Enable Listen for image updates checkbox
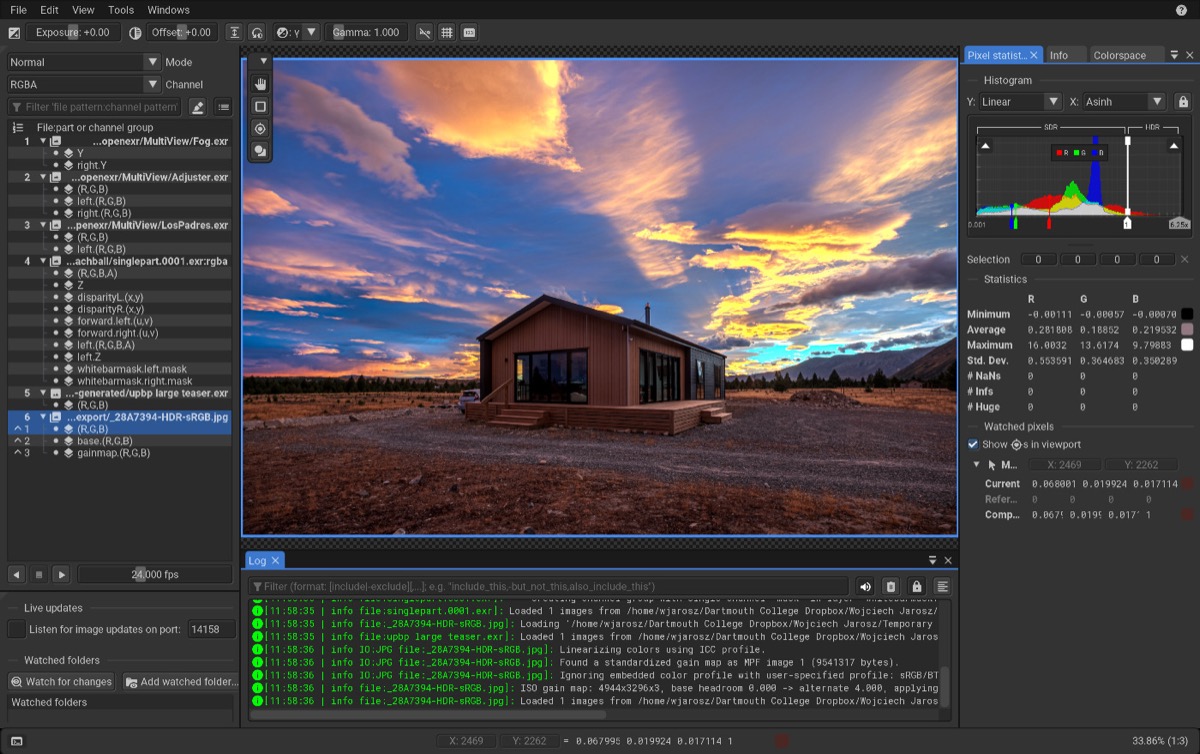 (16, 629)
